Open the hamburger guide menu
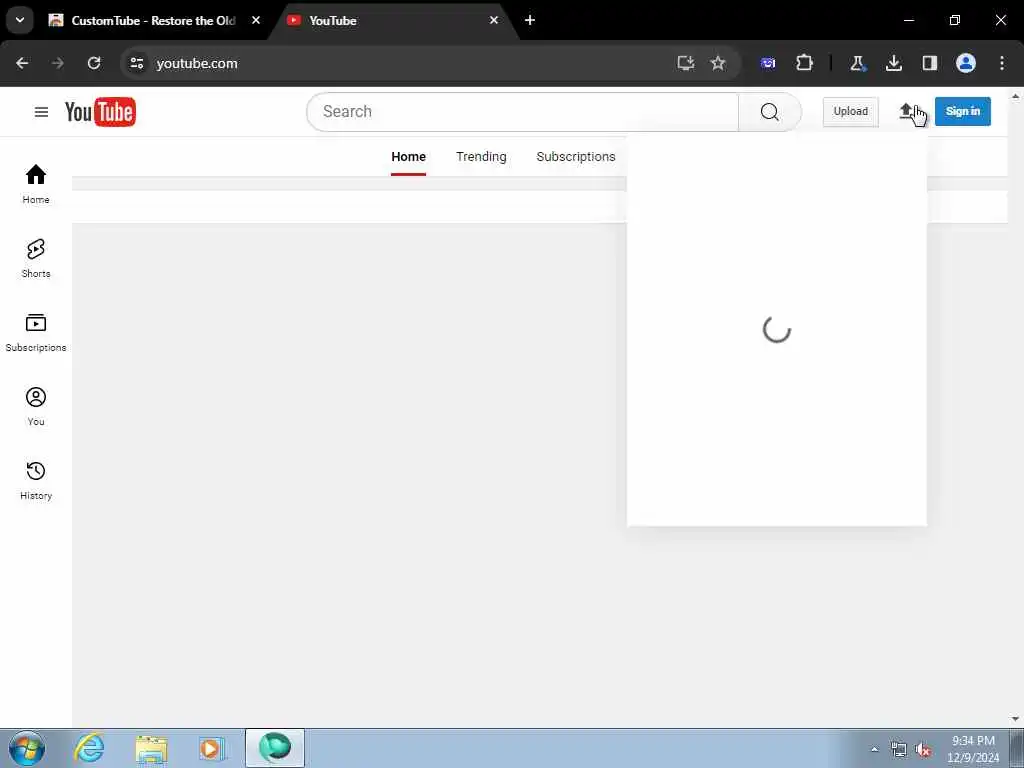 pos(41,112)
